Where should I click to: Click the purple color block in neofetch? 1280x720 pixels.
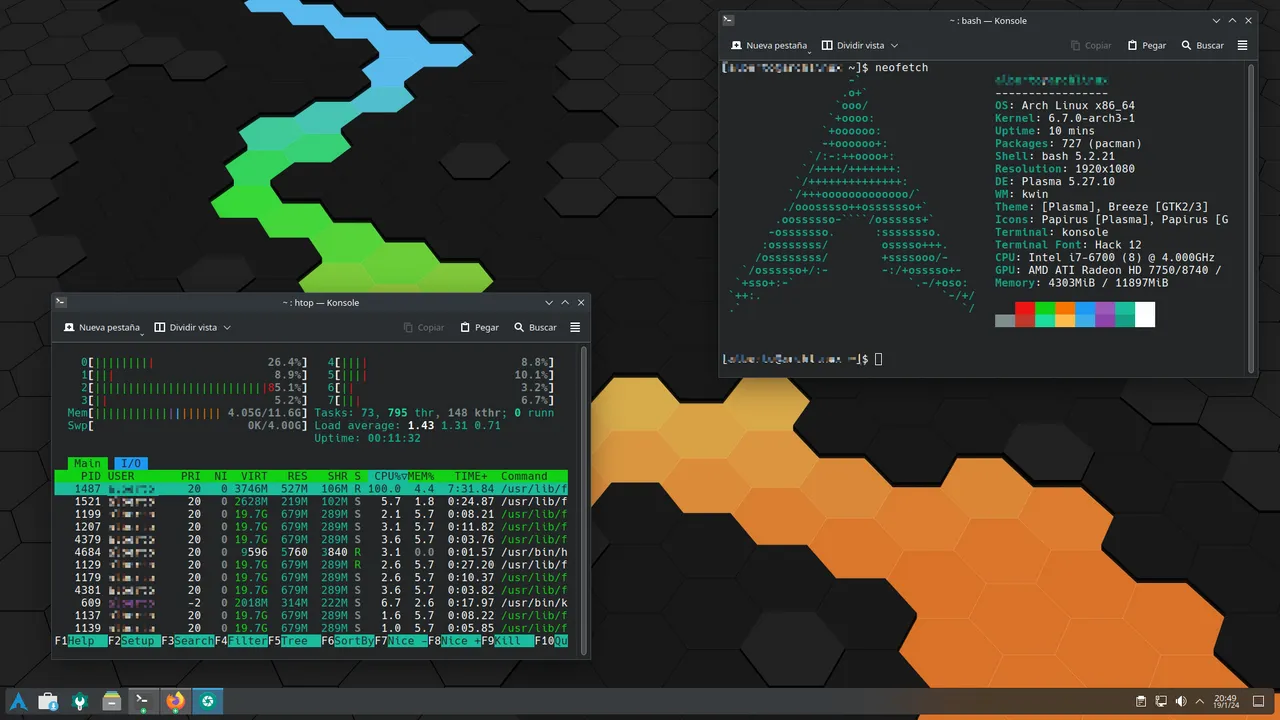[1105, 314]
